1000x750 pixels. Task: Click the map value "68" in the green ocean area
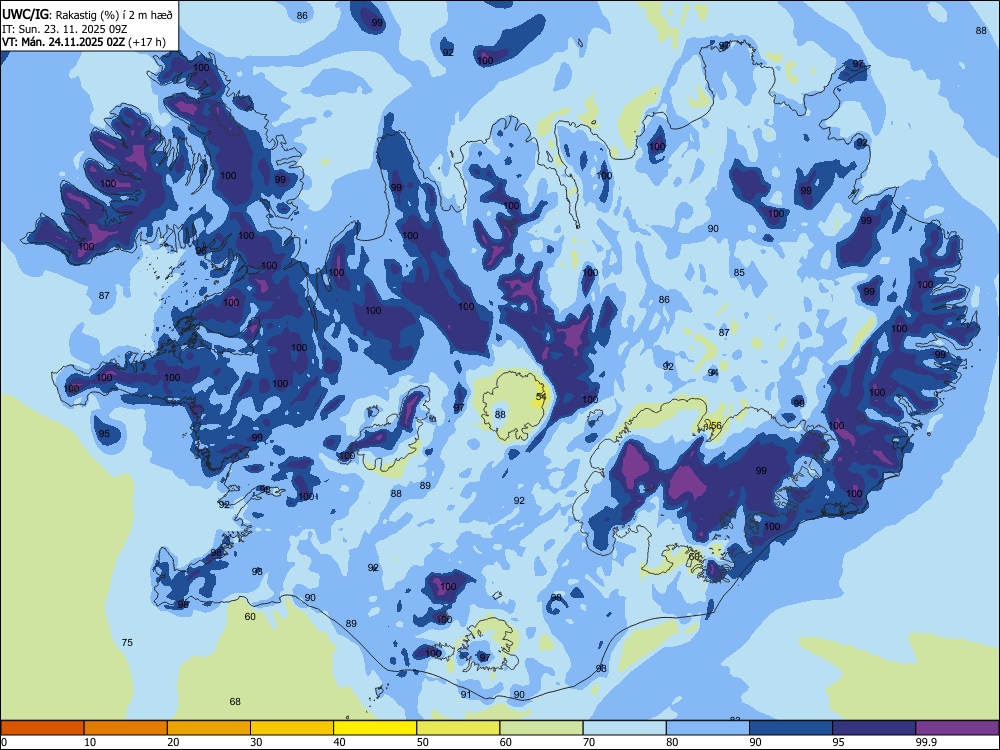coord(235,702)
